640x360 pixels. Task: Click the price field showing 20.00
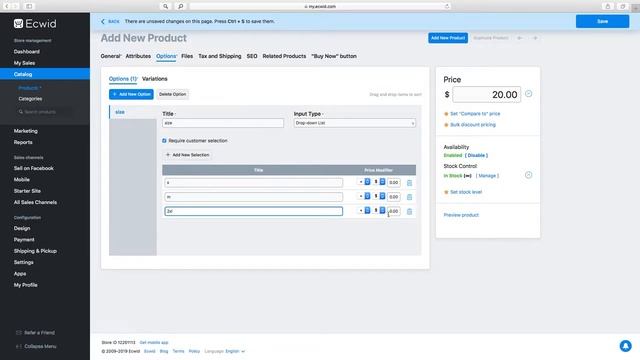pos(487,95)
